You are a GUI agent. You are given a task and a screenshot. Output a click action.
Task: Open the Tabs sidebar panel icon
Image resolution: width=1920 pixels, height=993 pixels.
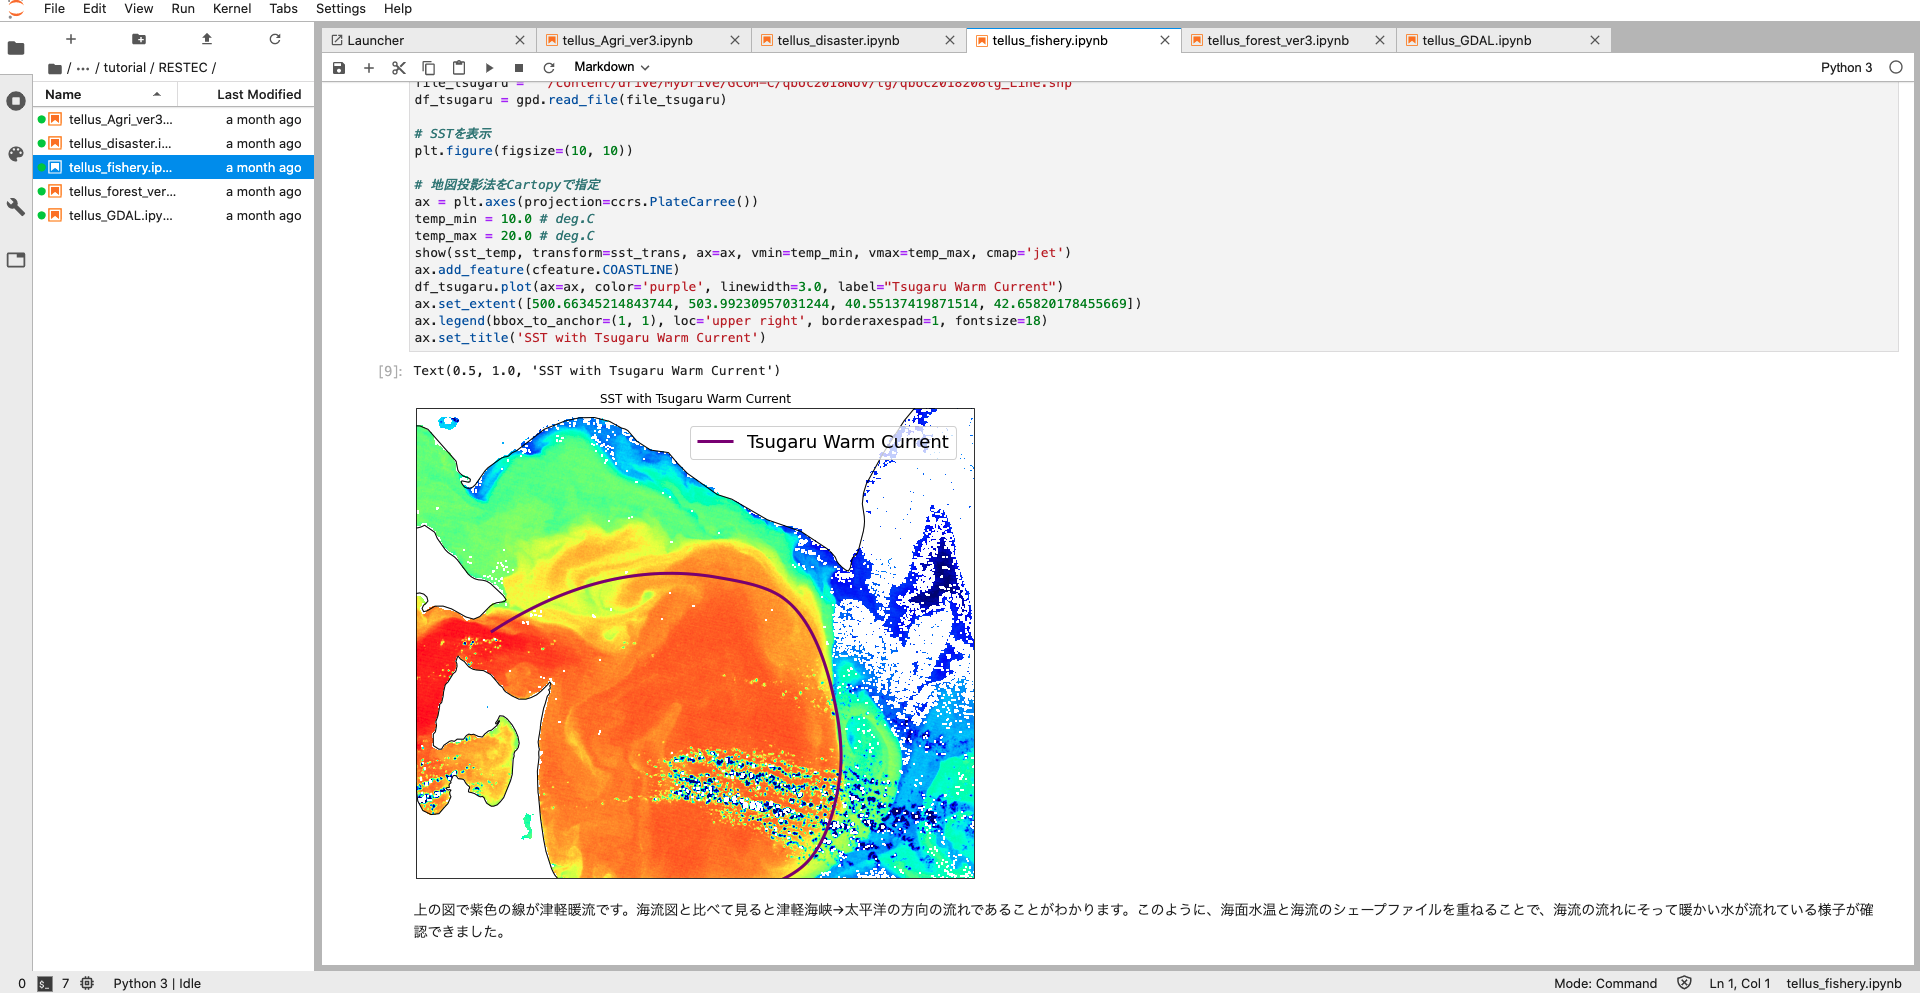tap(16, 260)
